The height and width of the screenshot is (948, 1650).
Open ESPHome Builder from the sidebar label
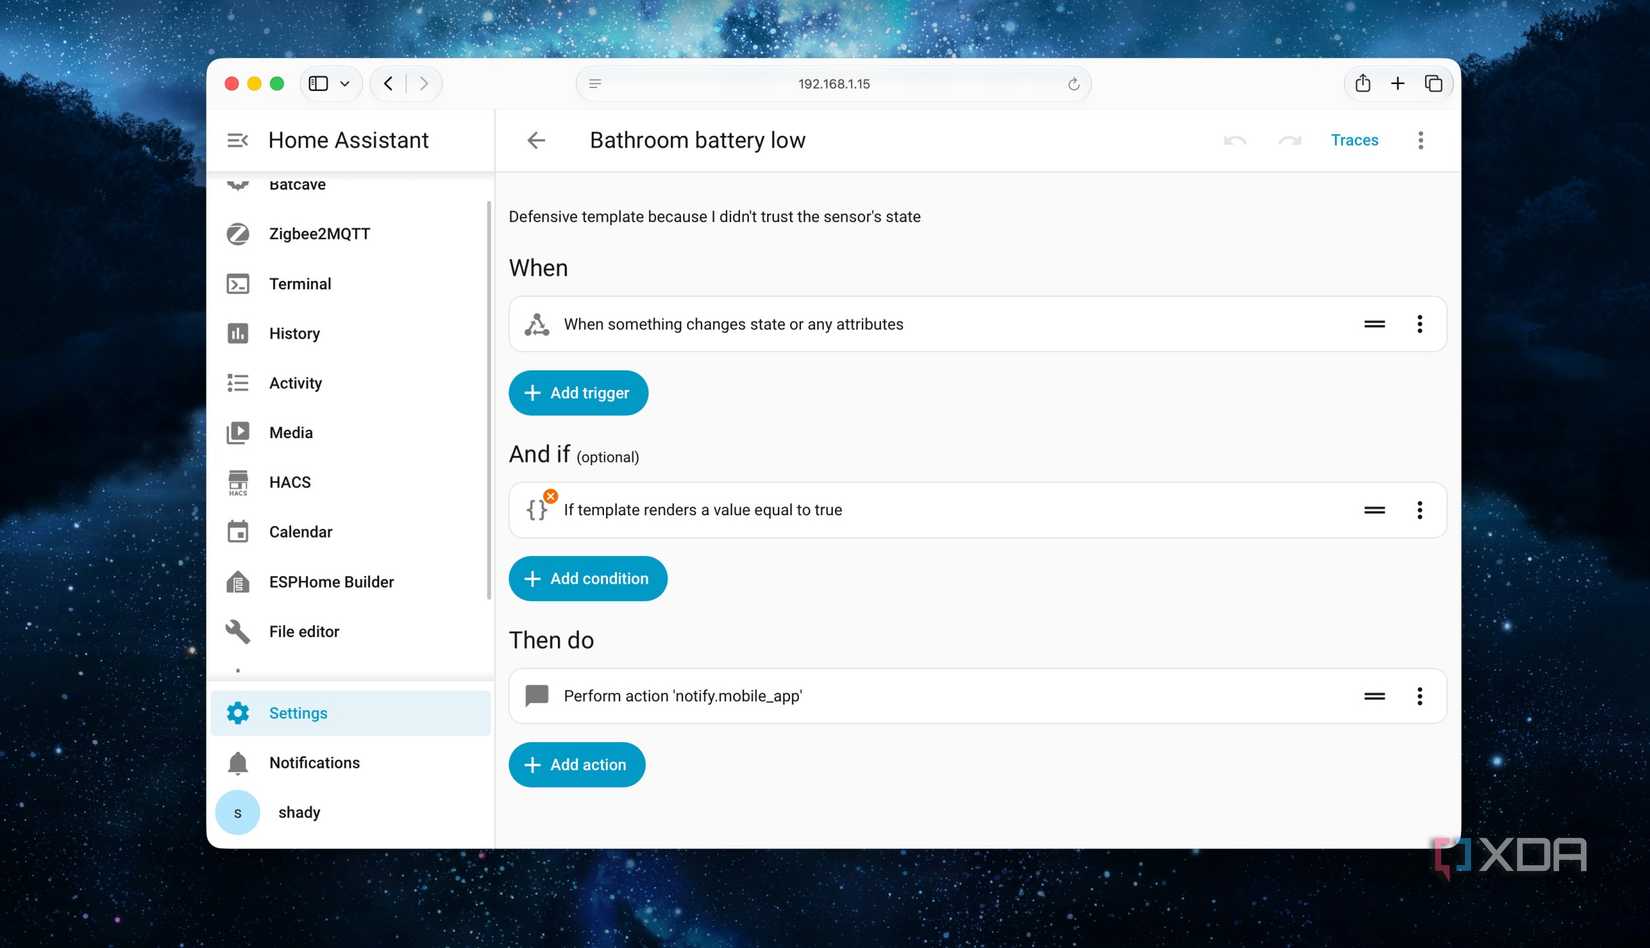[x=331, y=582]
